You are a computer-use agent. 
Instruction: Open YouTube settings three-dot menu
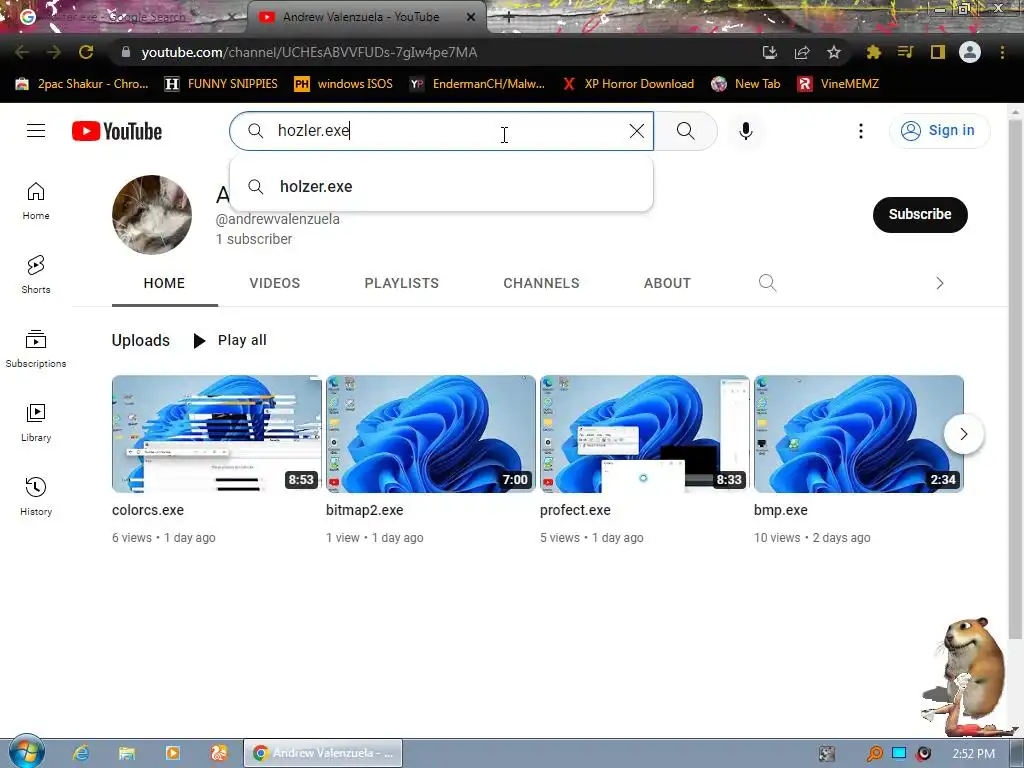point(861,131)
